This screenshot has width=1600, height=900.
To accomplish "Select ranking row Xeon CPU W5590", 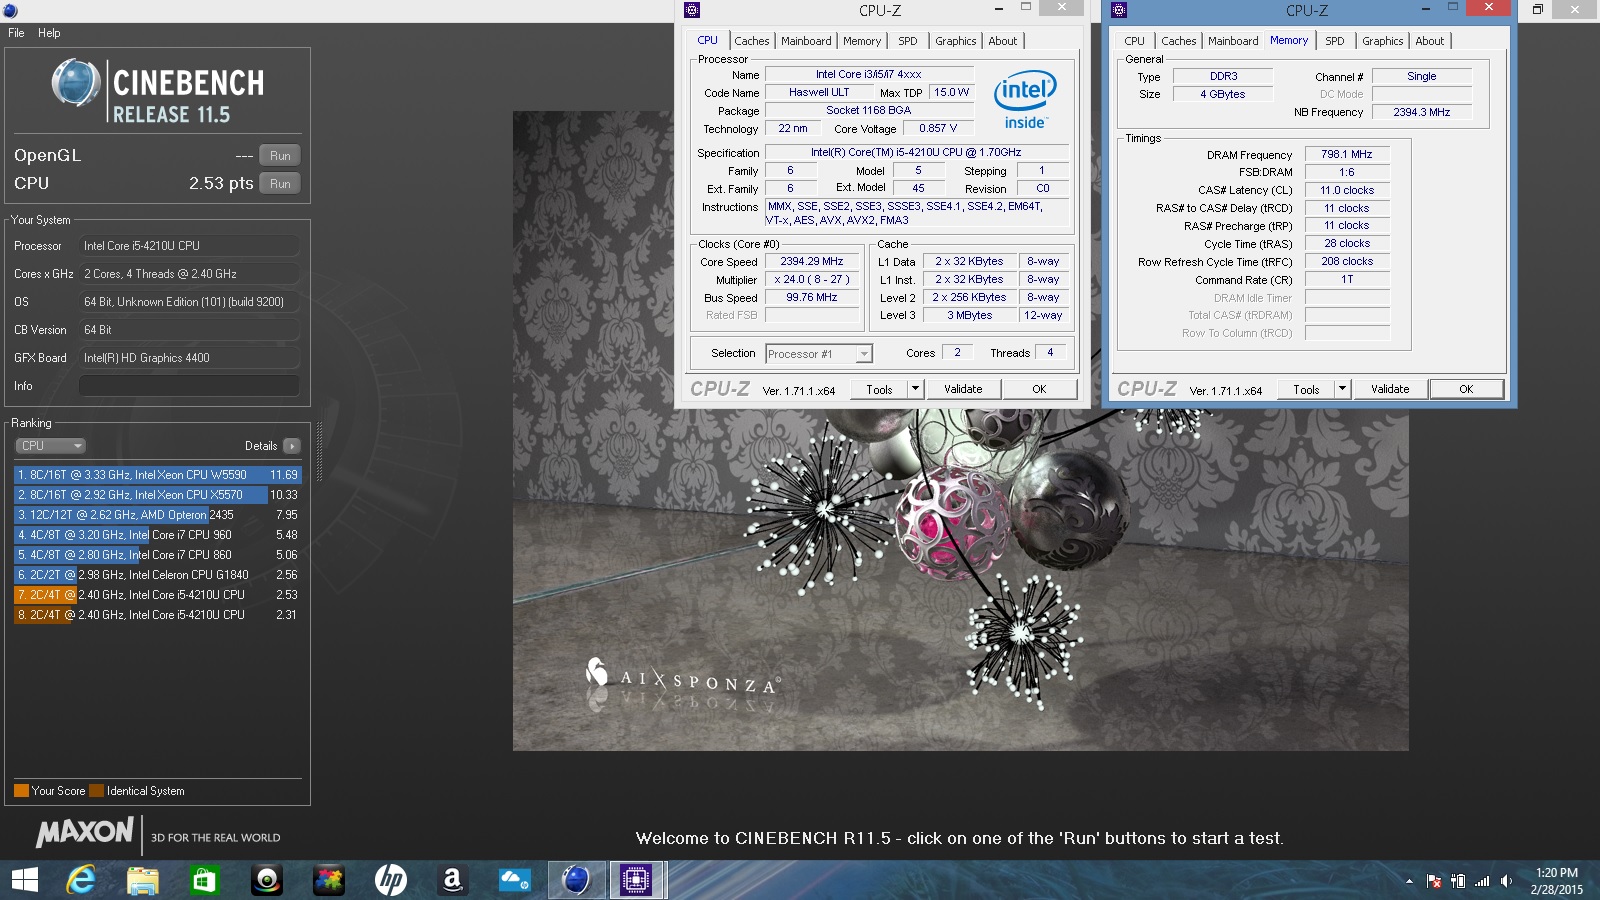I will click(157, 475).
